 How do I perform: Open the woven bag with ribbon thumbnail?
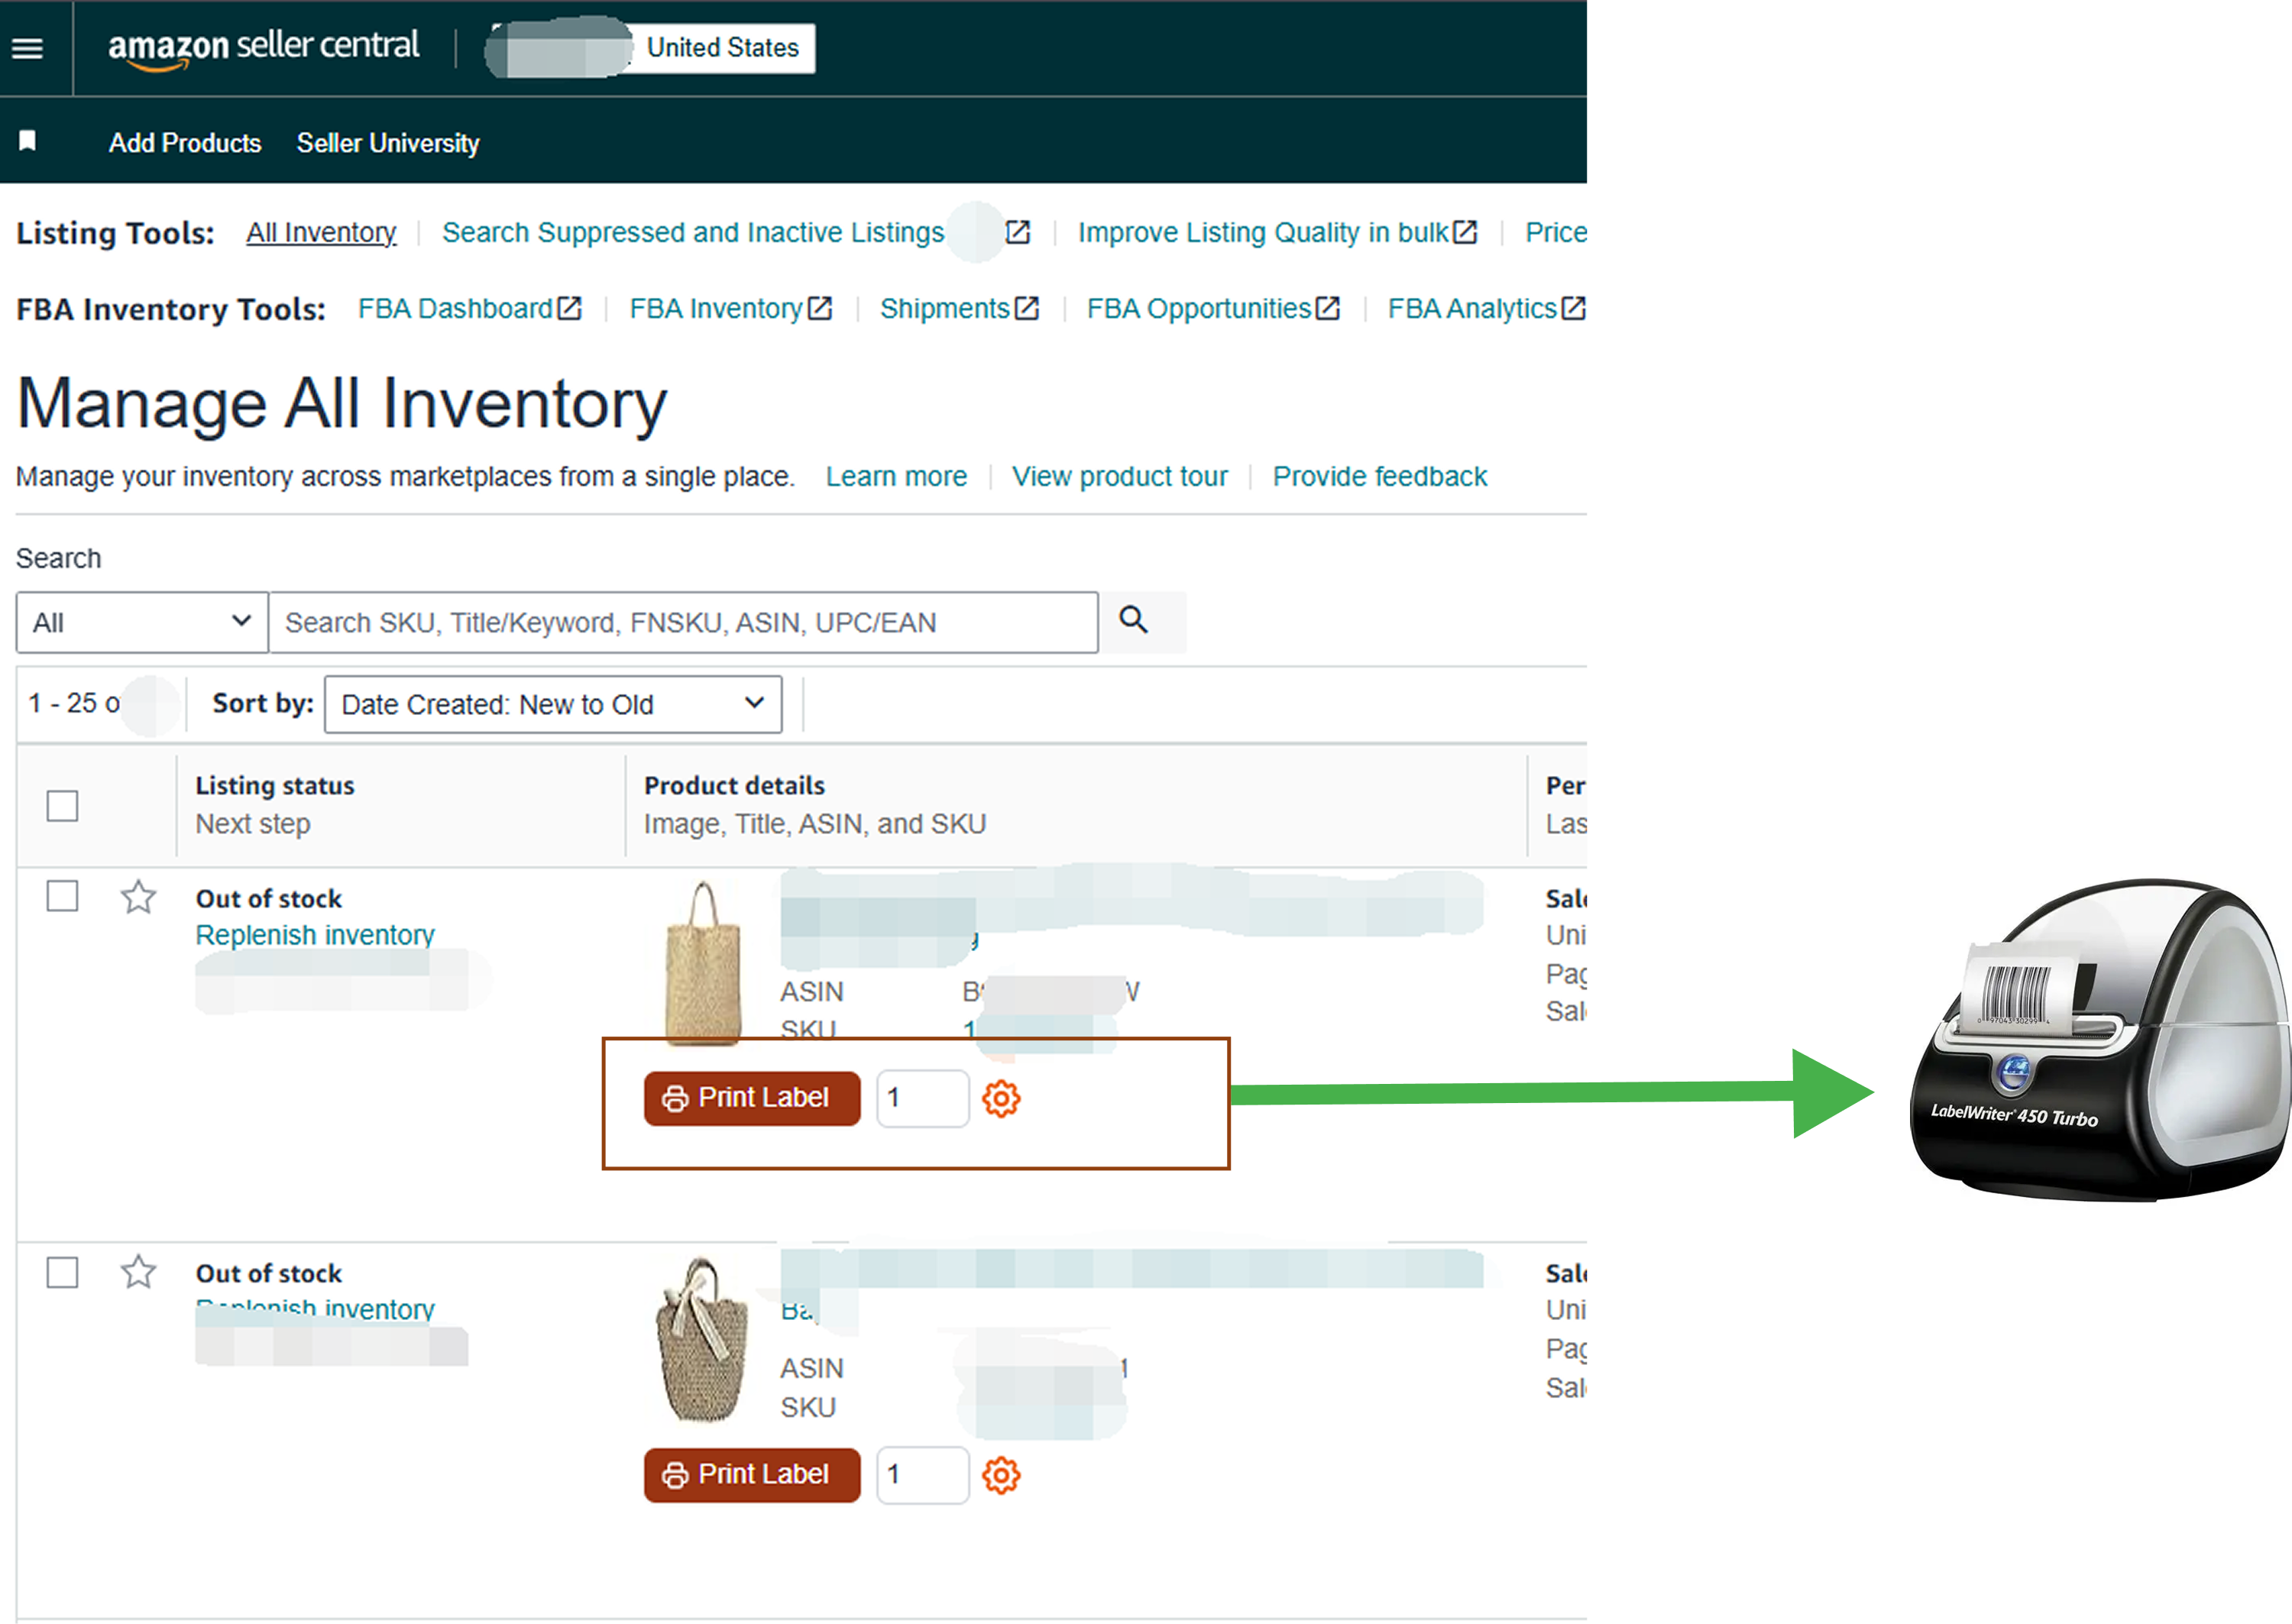click(x=702, y=1340)
